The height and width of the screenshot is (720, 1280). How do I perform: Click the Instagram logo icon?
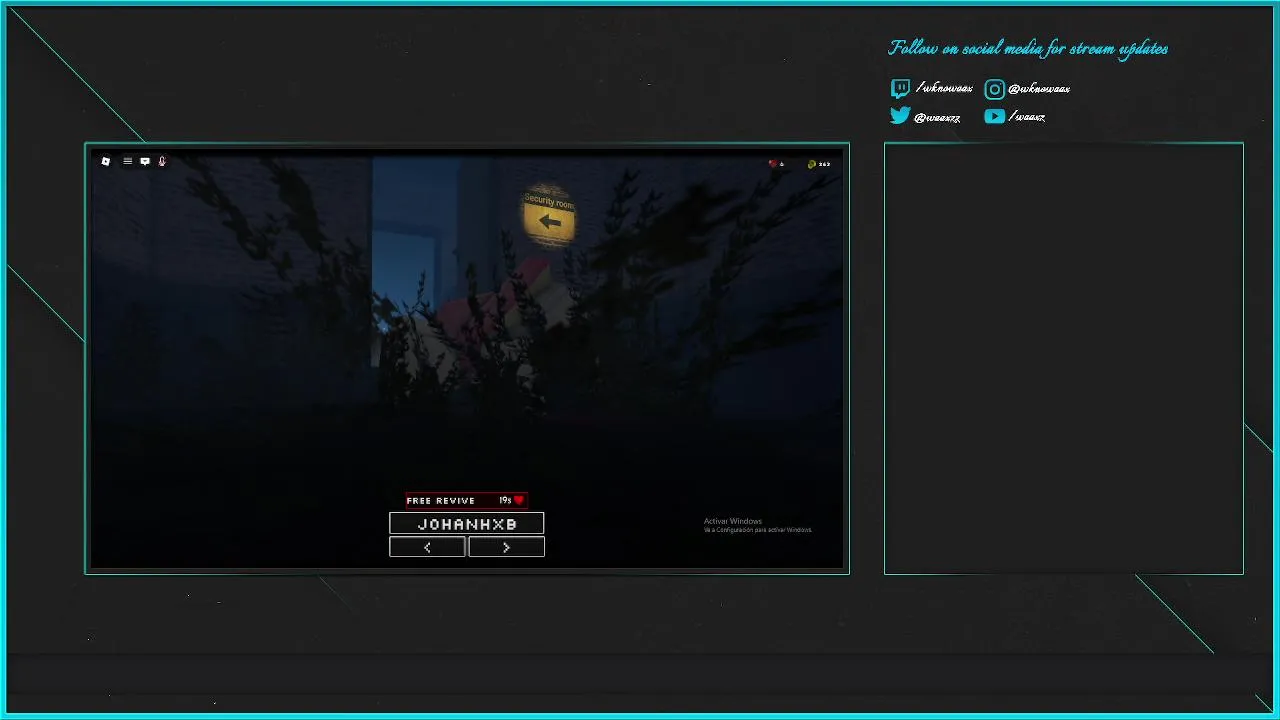tap(994, 89)
